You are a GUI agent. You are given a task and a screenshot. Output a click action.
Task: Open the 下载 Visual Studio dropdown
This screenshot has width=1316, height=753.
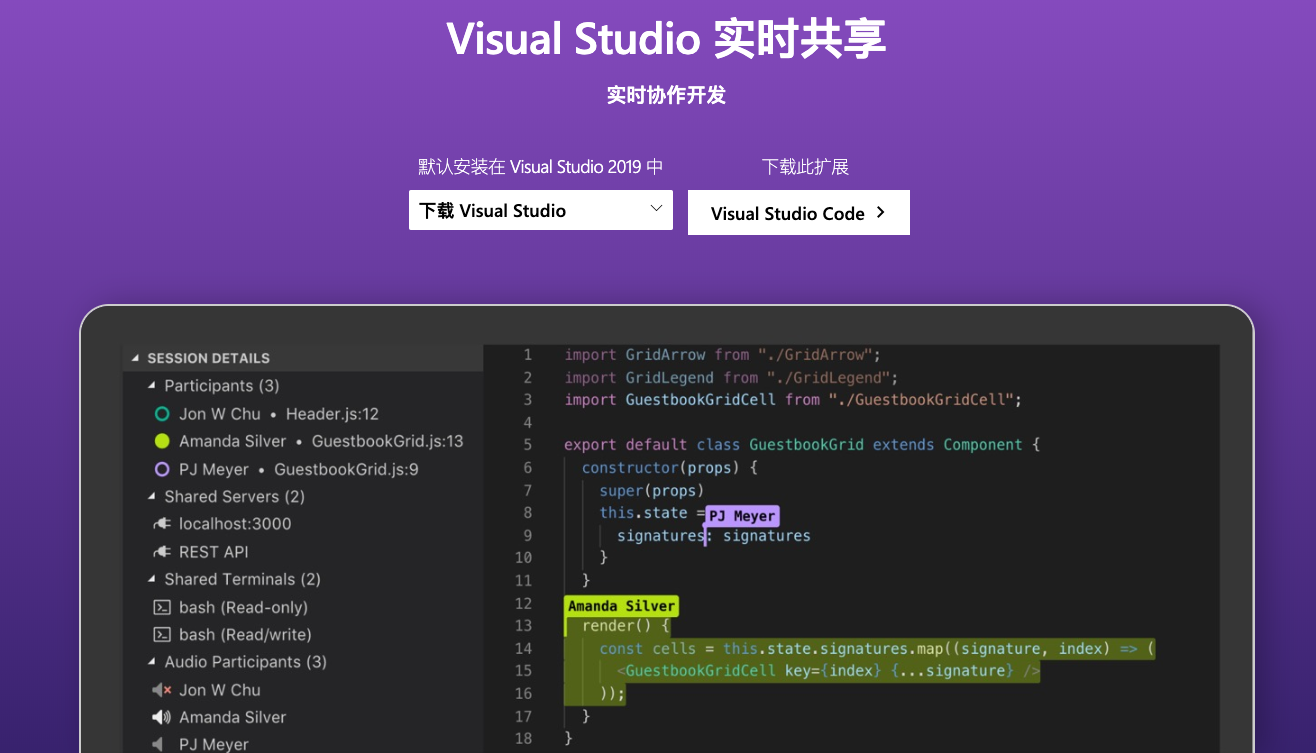pos(540,210)
